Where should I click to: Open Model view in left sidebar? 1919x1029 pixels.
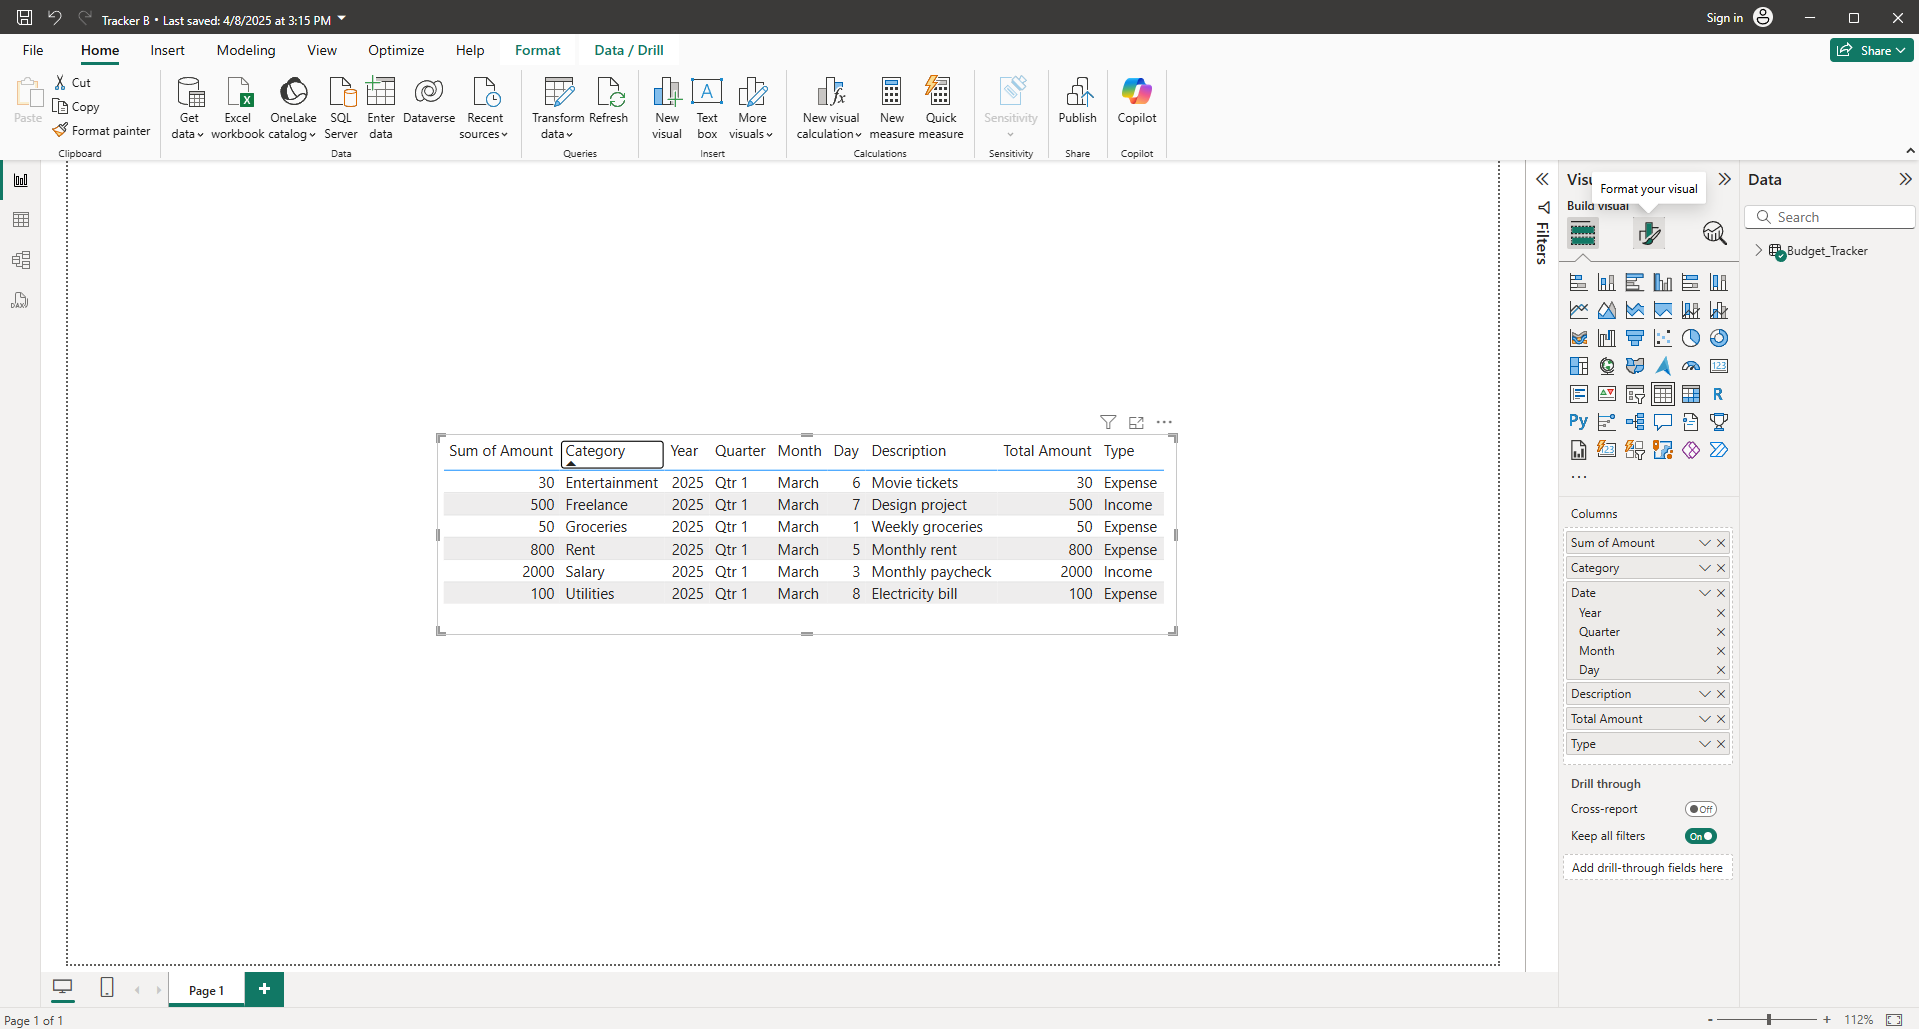coord(21,260)
